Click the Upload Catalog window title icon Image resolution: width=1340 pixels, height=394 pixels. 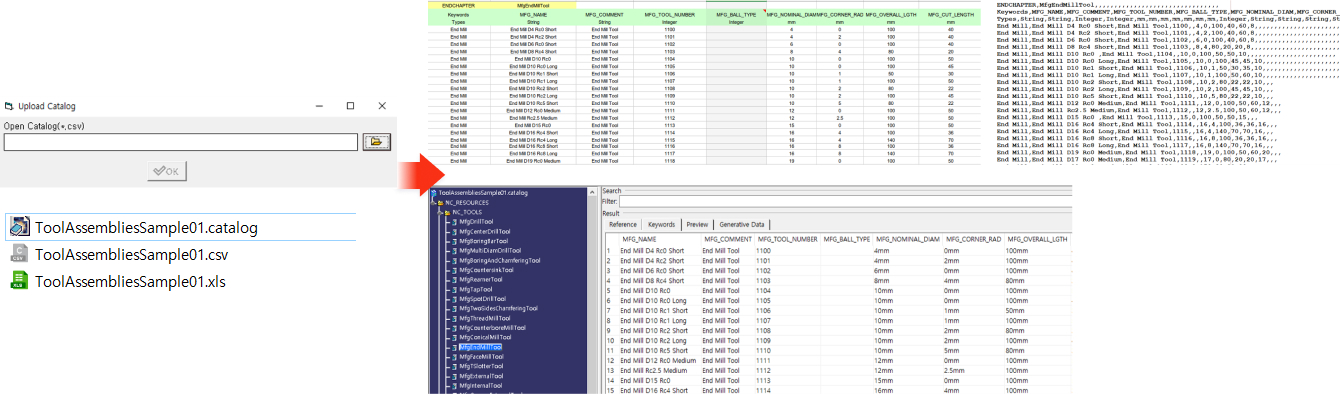click(8, 106)
